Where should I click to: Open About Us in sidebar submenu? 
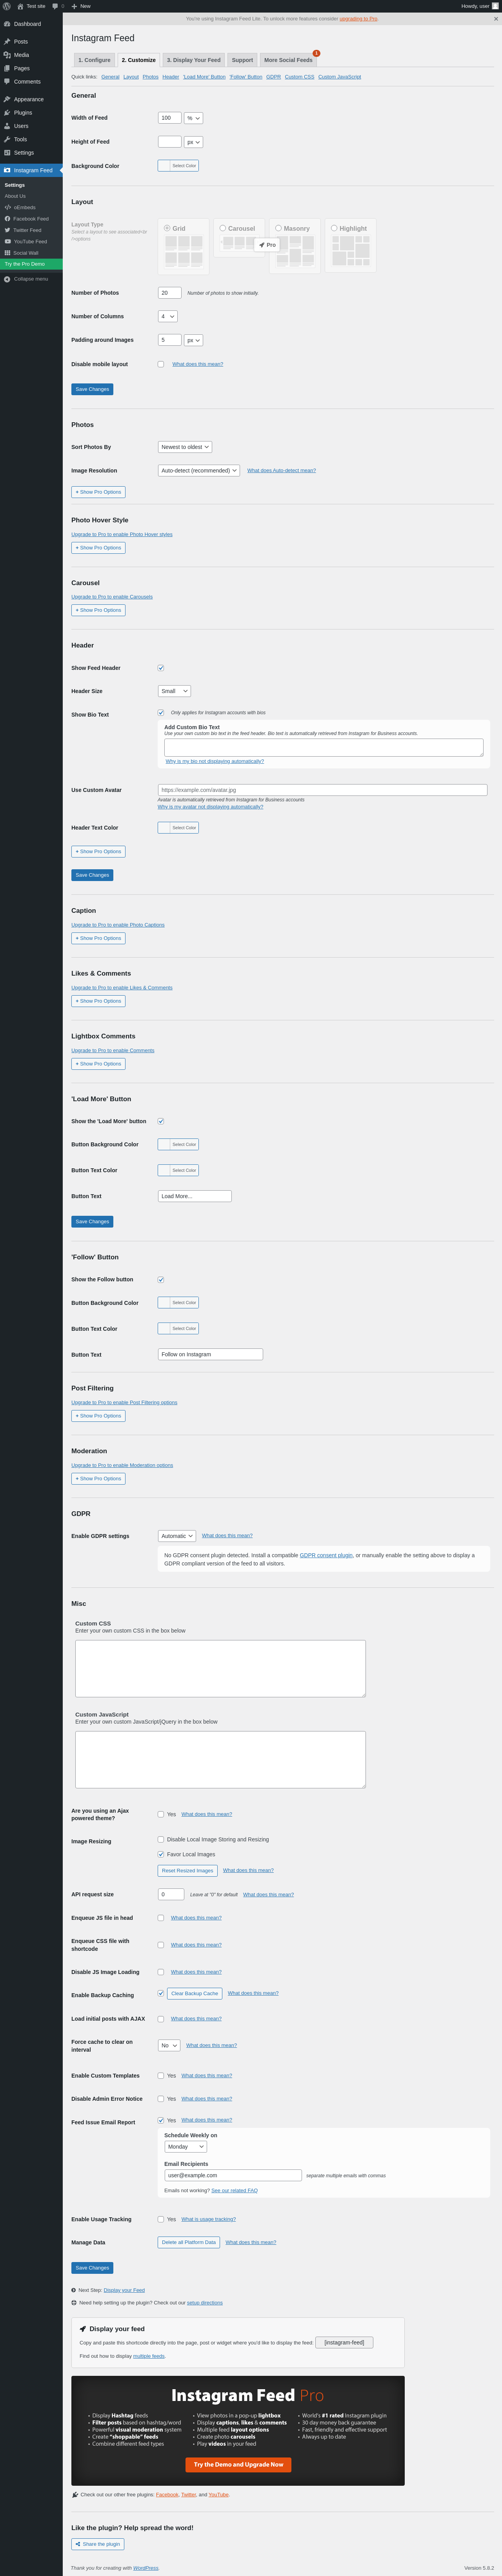point(15,196)
